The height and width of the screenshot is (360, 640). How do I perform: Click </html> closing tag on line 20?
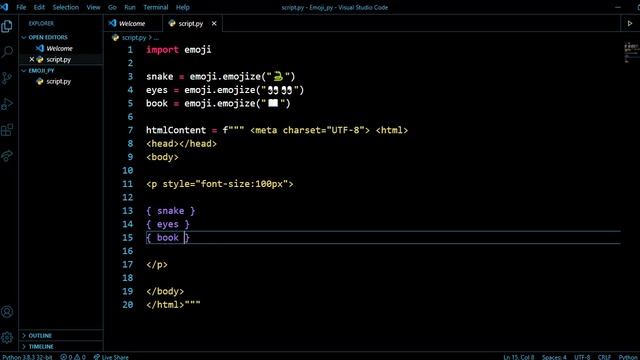(x=165, y=305)
